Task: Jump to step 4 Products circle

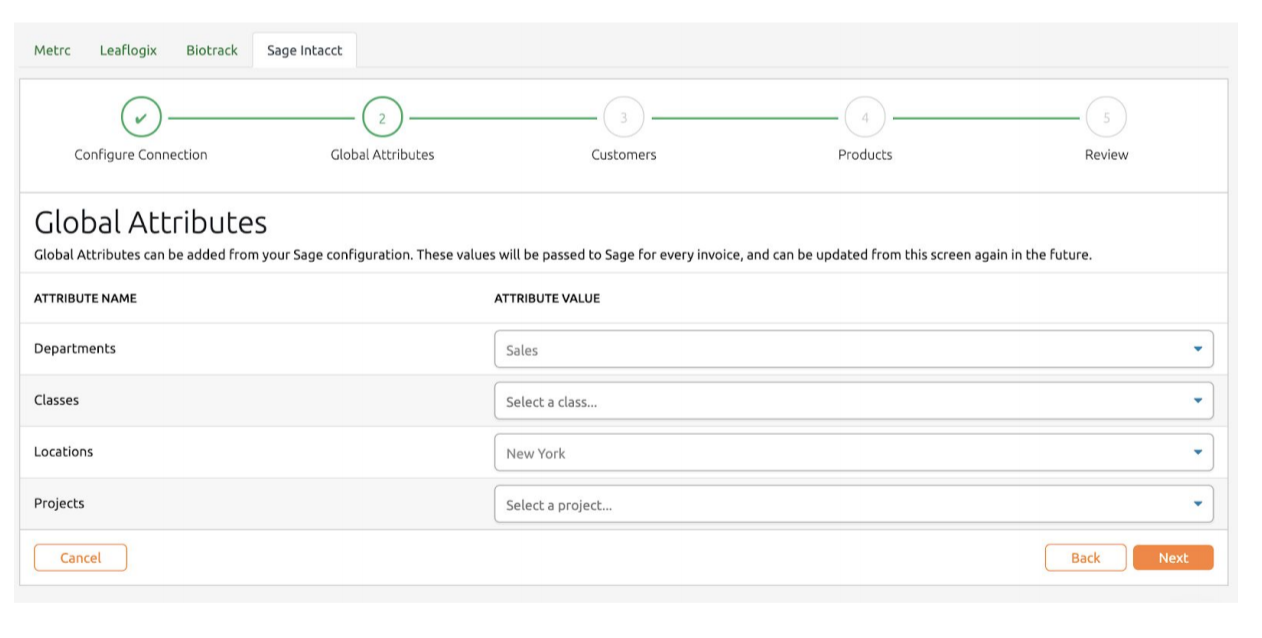Action: pos(865,117)
